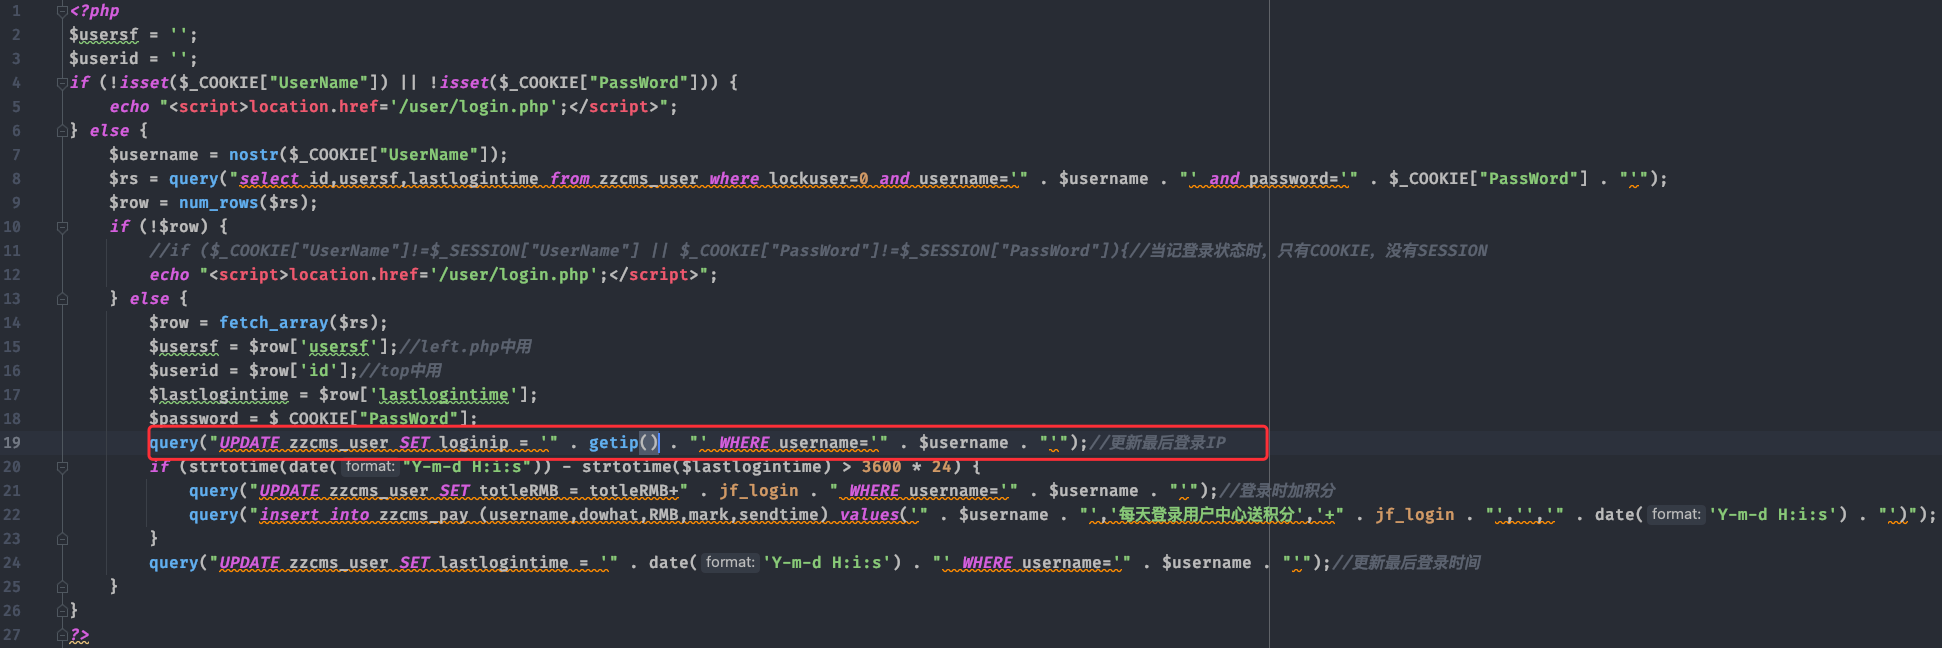Click the 'id' array key on line 16

click(319, 371)
